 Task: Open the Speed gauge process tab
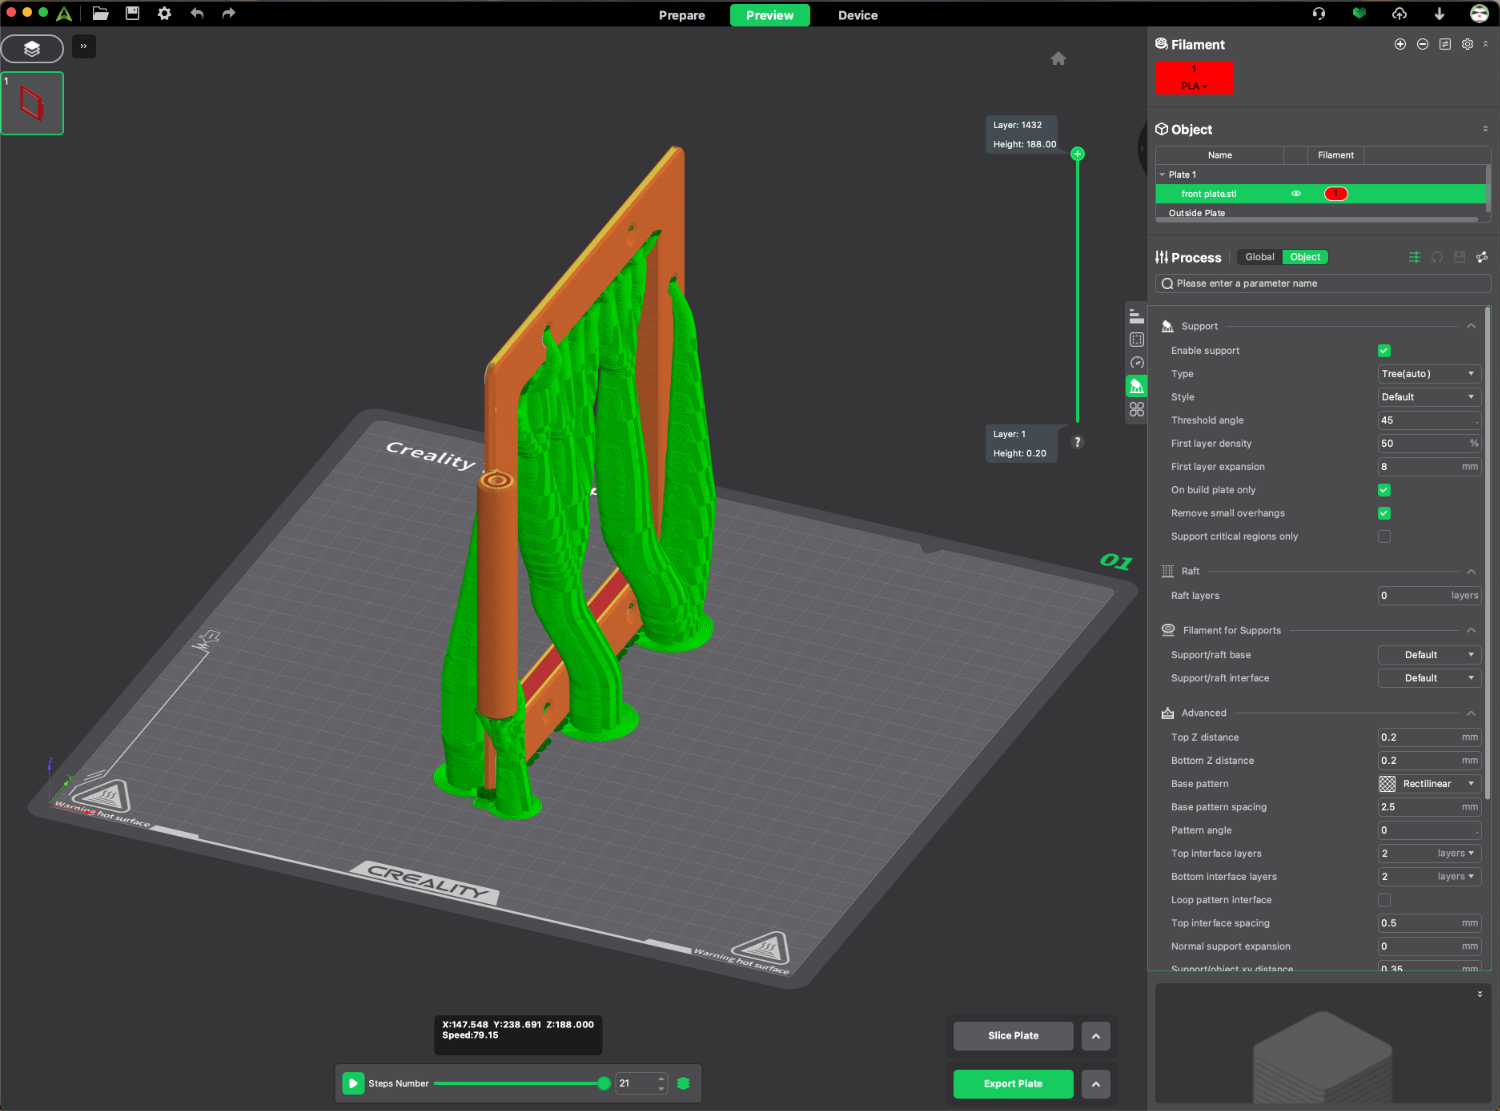[1136, 362]
